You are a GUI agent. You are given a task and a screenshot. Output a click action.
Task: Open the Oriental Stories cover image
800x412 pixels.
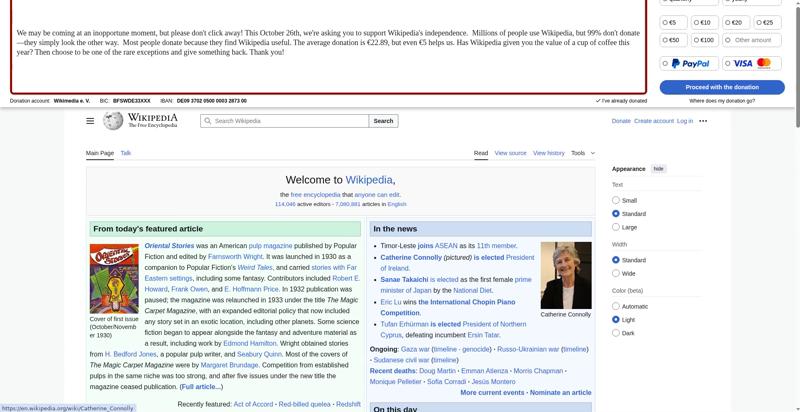click(x=114, y=279)
